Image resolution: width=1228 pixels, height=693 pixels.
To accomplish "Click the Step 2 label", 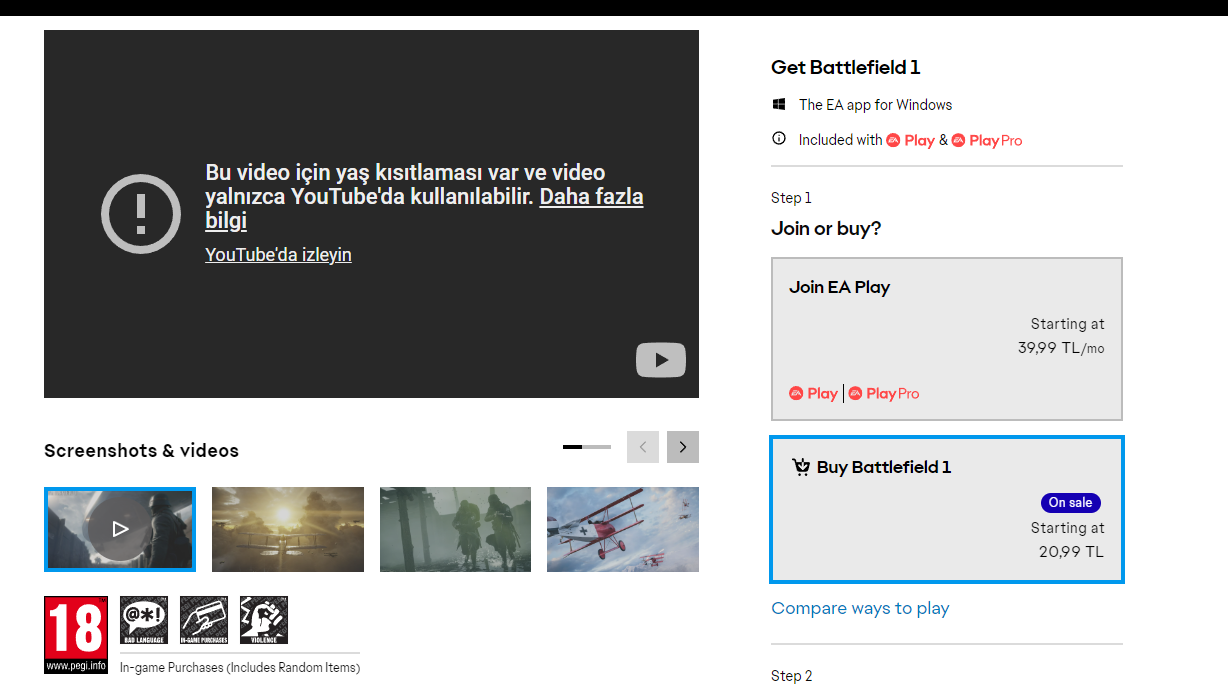I will (792, 676).
